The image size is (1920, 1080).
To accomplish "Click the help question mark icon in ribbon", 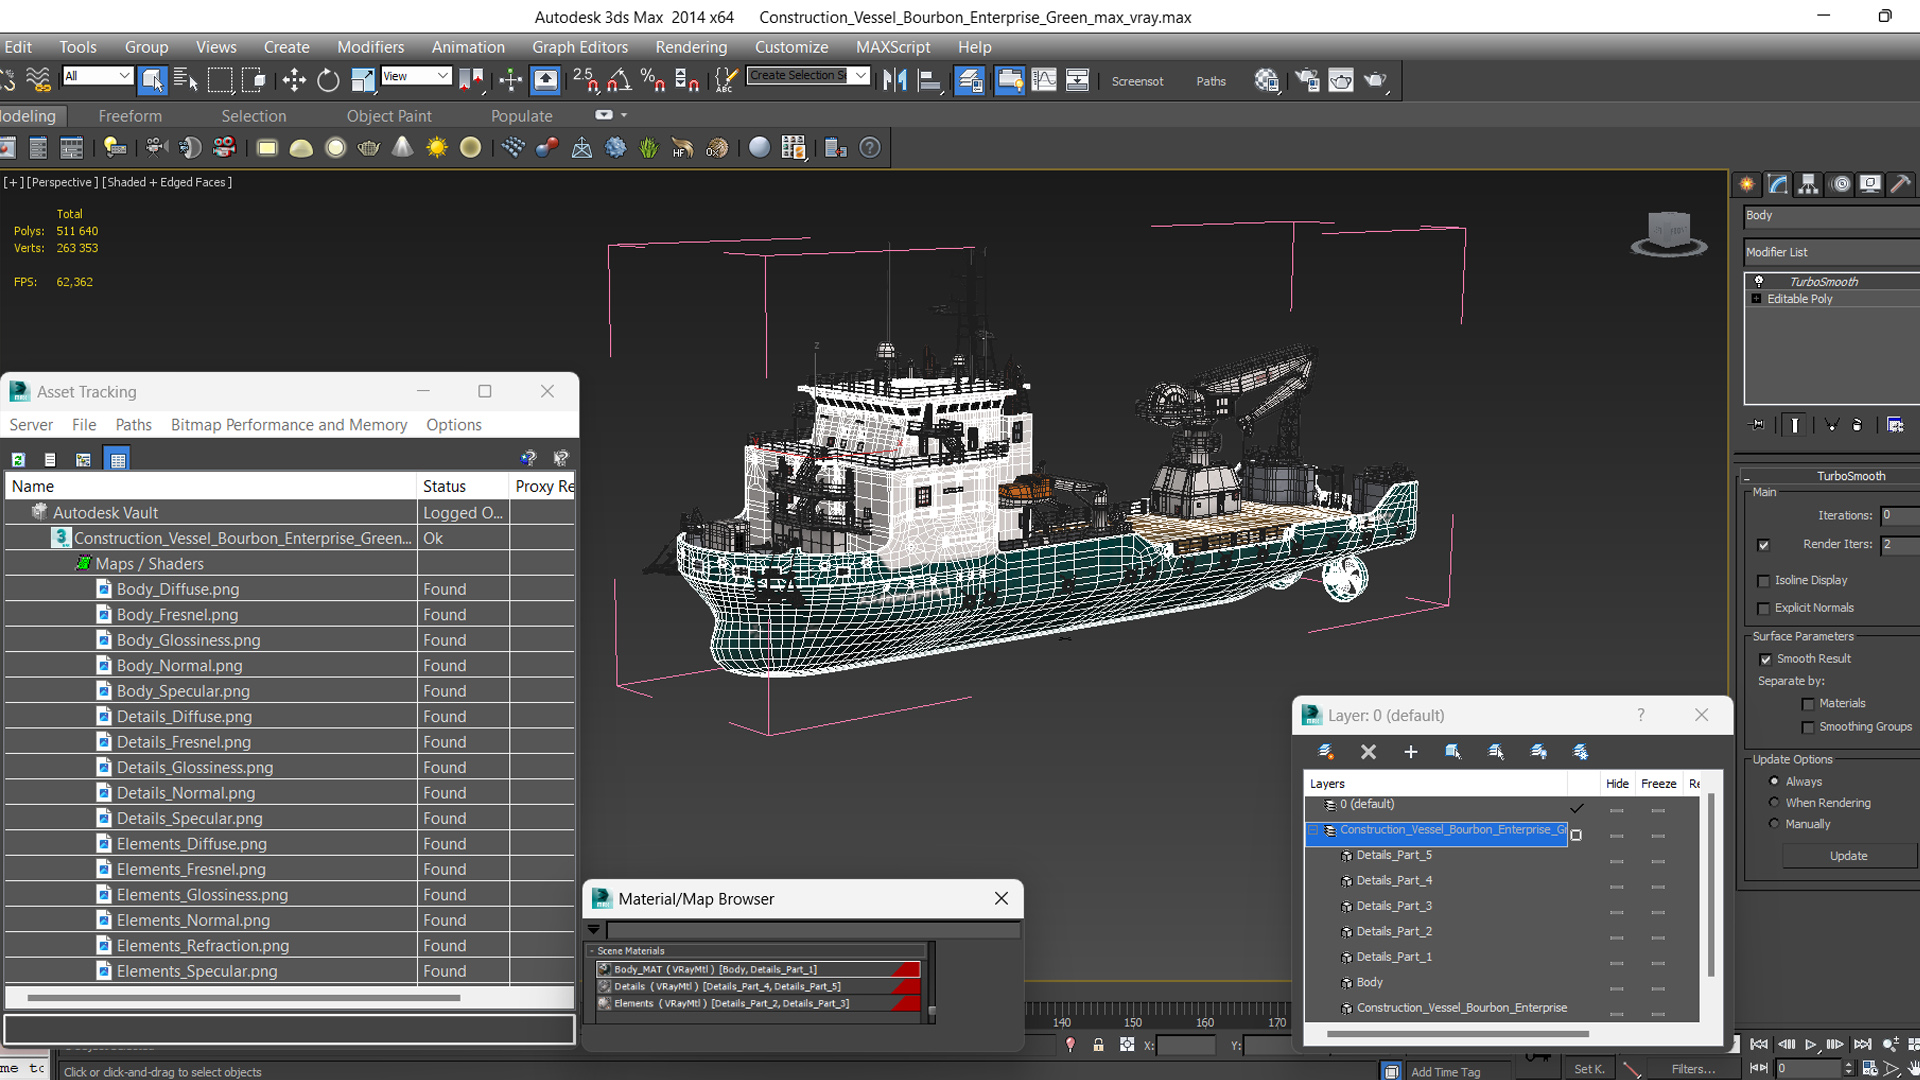I will tap(870, 148).
